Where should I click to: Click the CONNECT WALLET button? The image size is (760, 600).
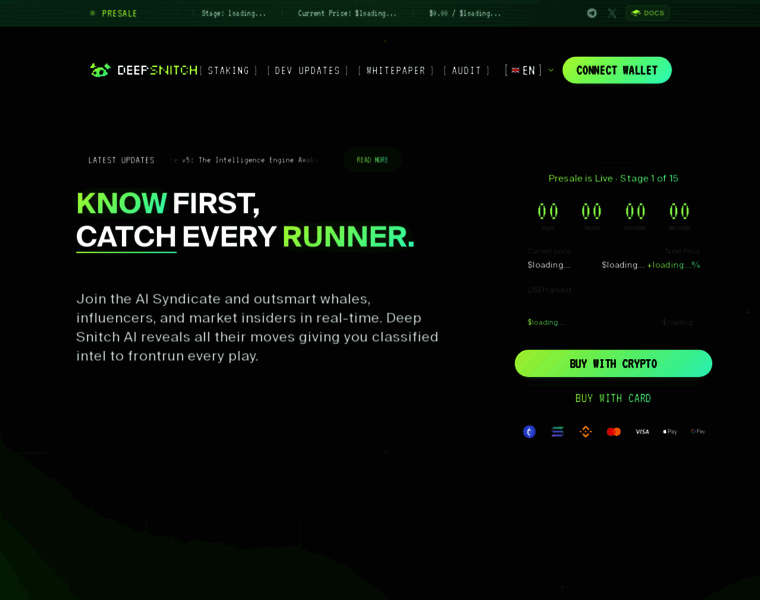point(617,70)
